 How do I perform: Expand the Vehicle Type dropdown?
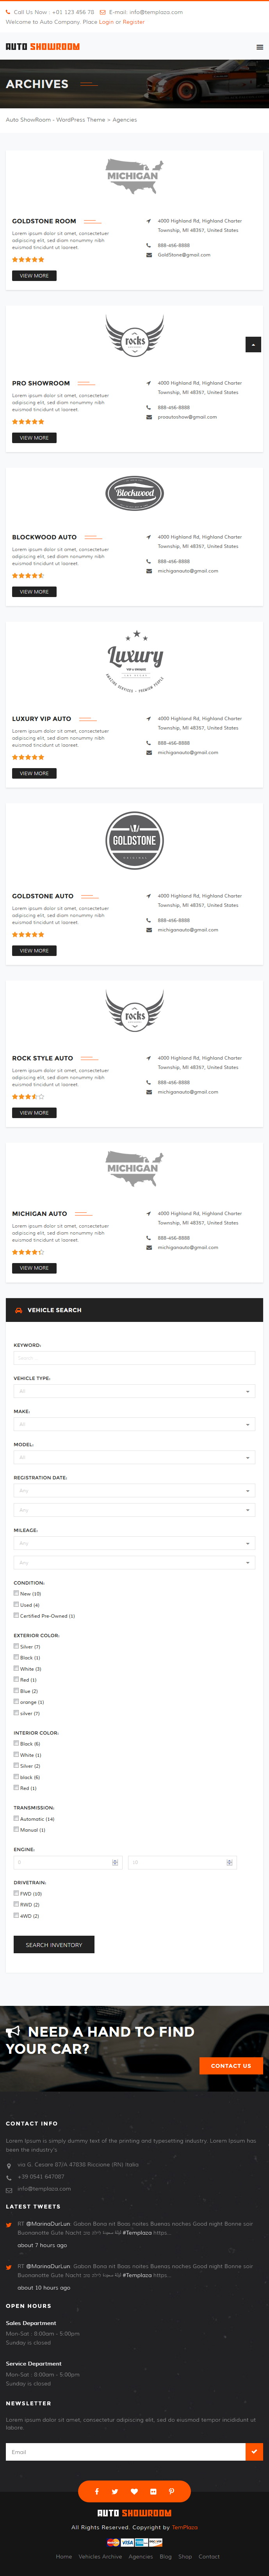(134, 1391)
